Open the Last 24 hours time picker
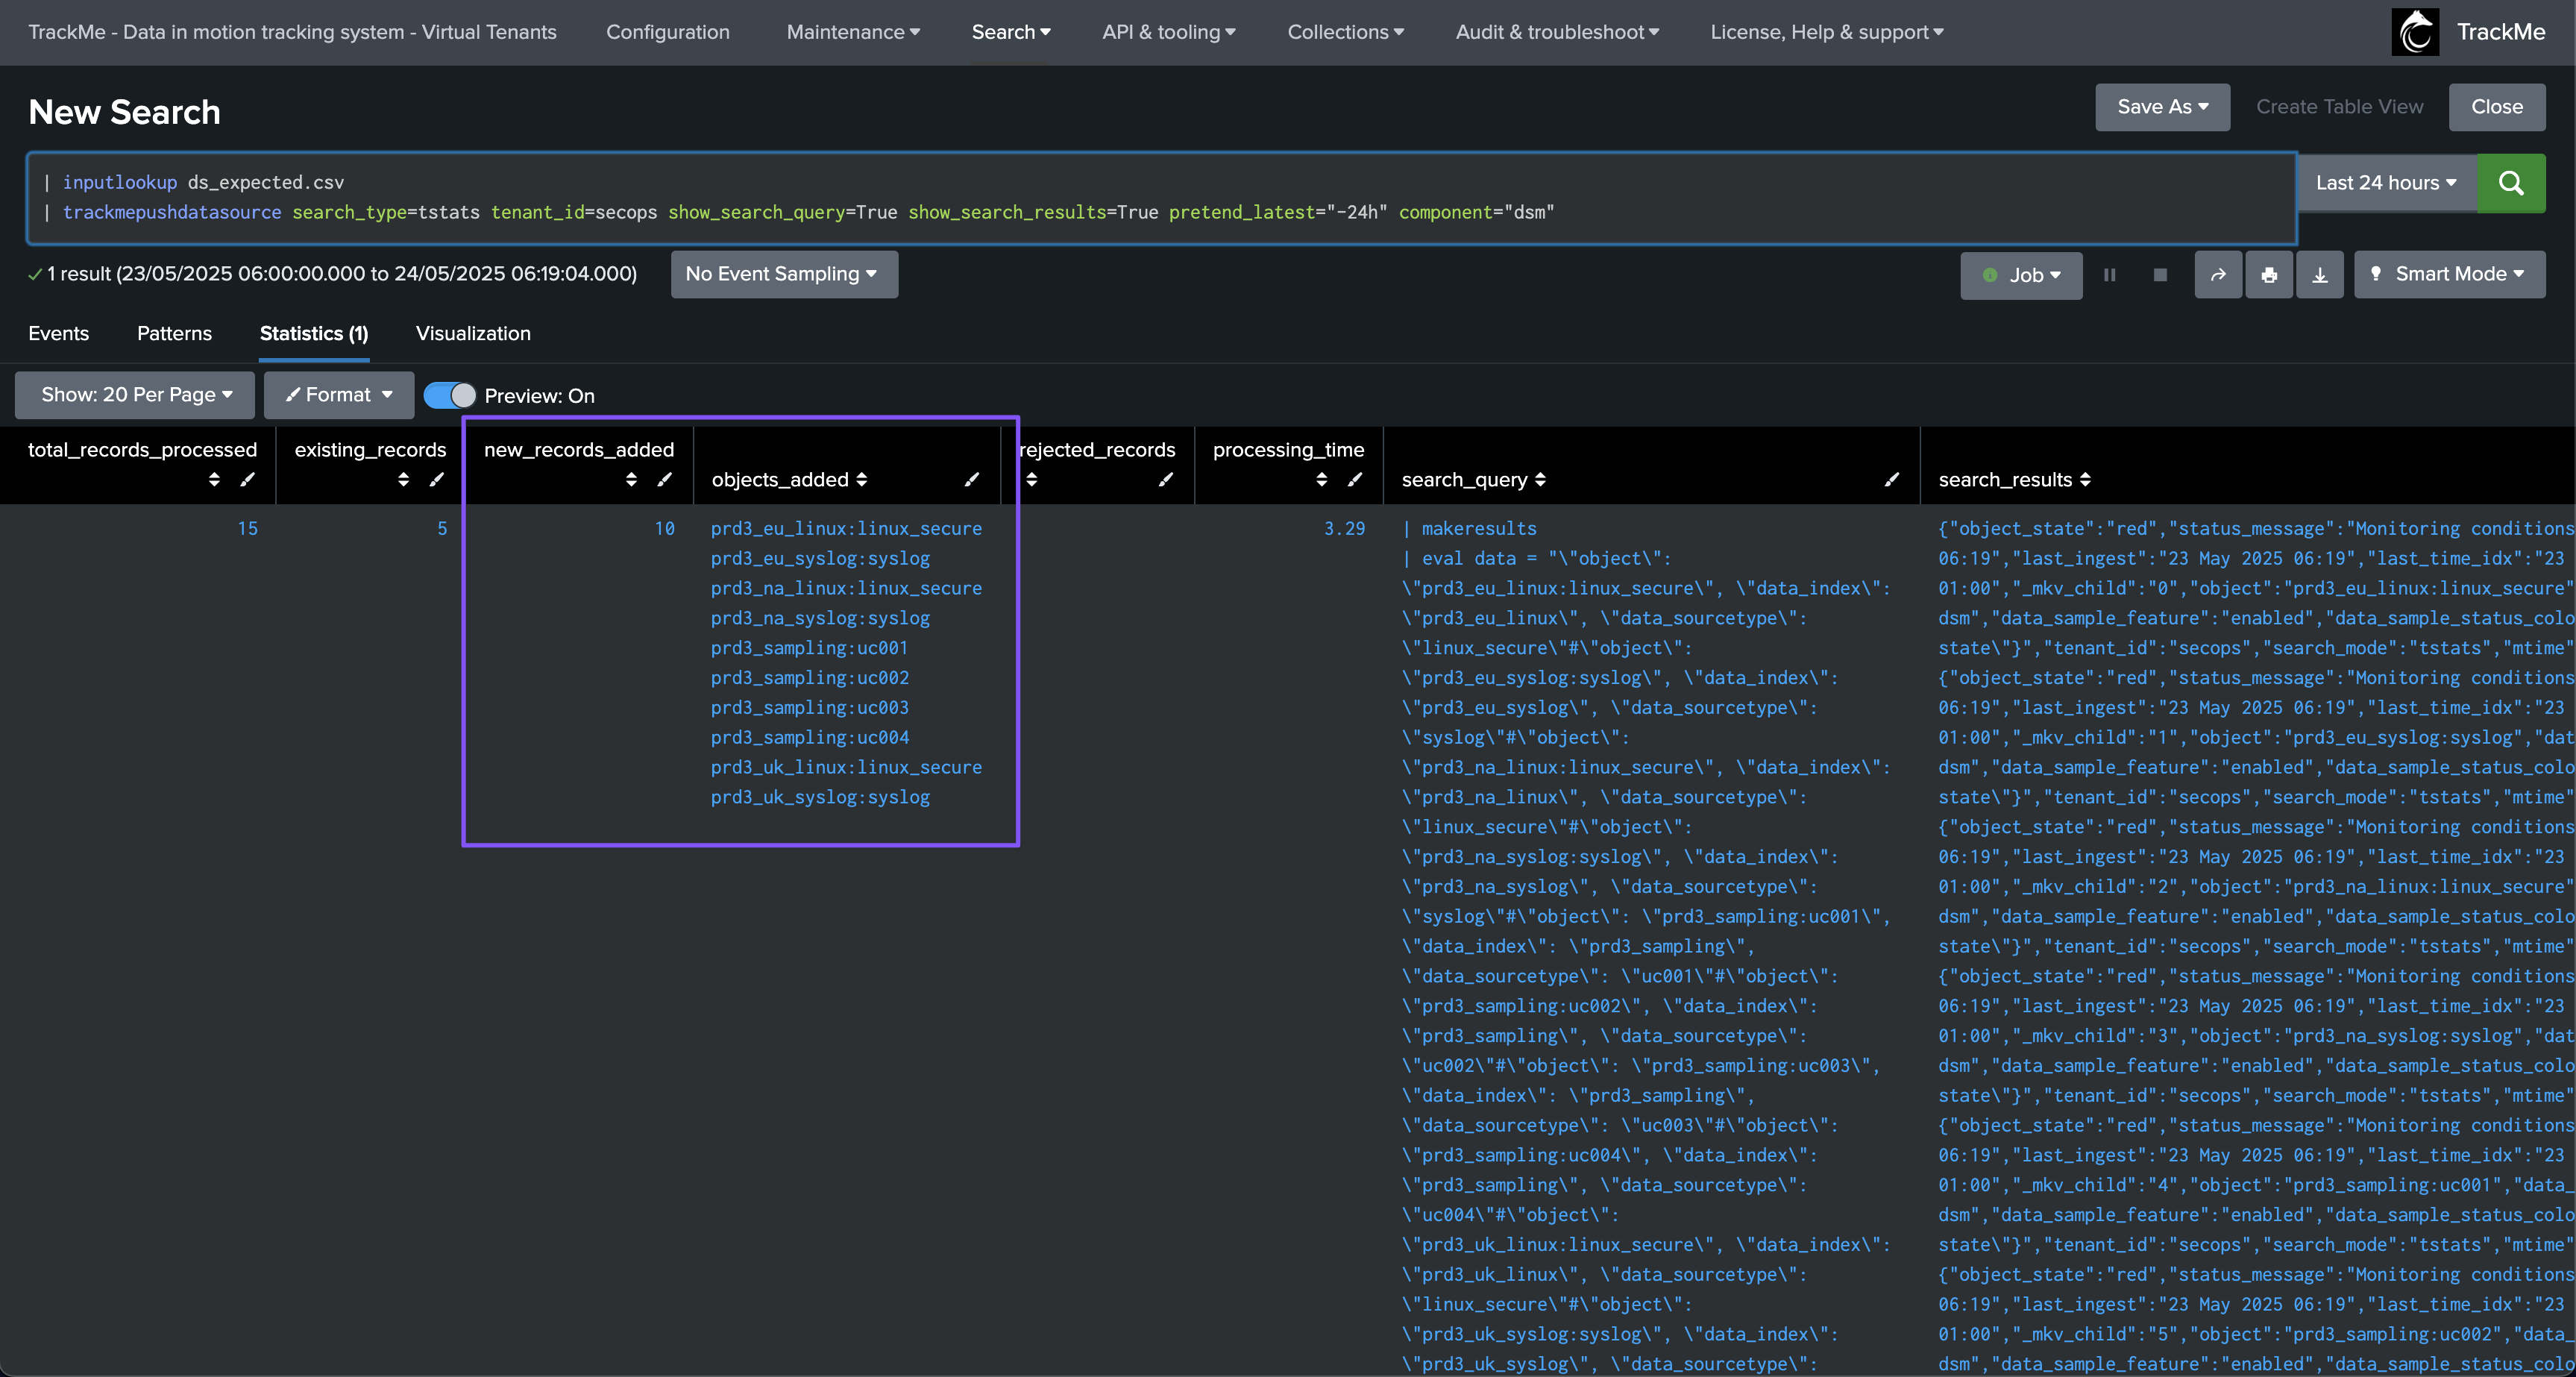2576x1377 pixels. 2385,183
